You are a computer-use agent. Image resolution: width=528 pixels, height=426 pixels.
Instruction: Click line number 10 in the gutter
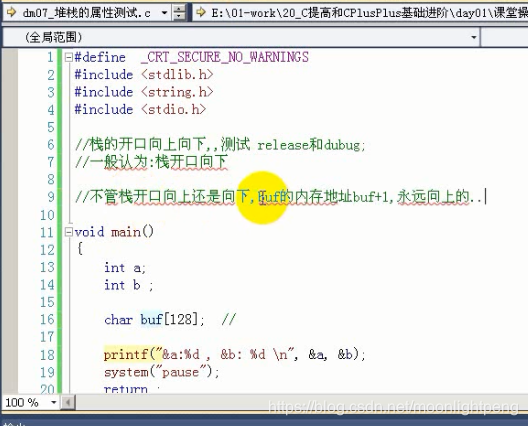(x=47, y=215)
